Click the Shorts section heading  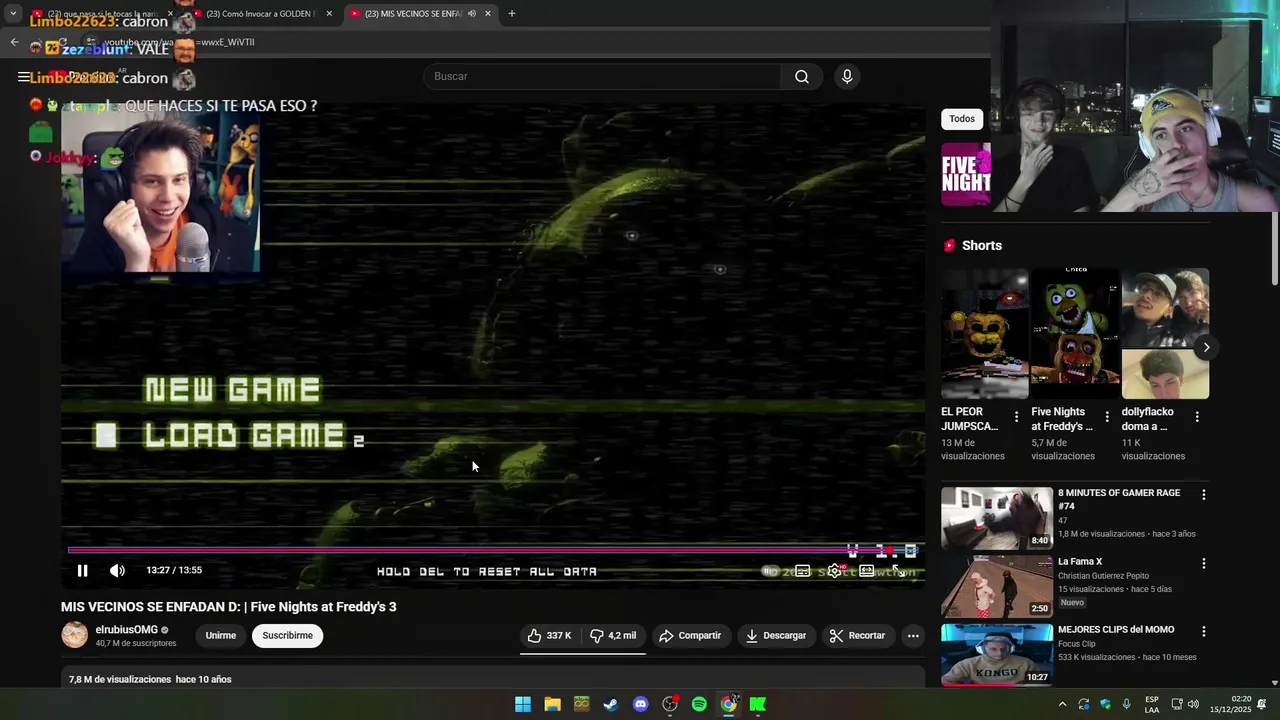click(x=981, y=246)
